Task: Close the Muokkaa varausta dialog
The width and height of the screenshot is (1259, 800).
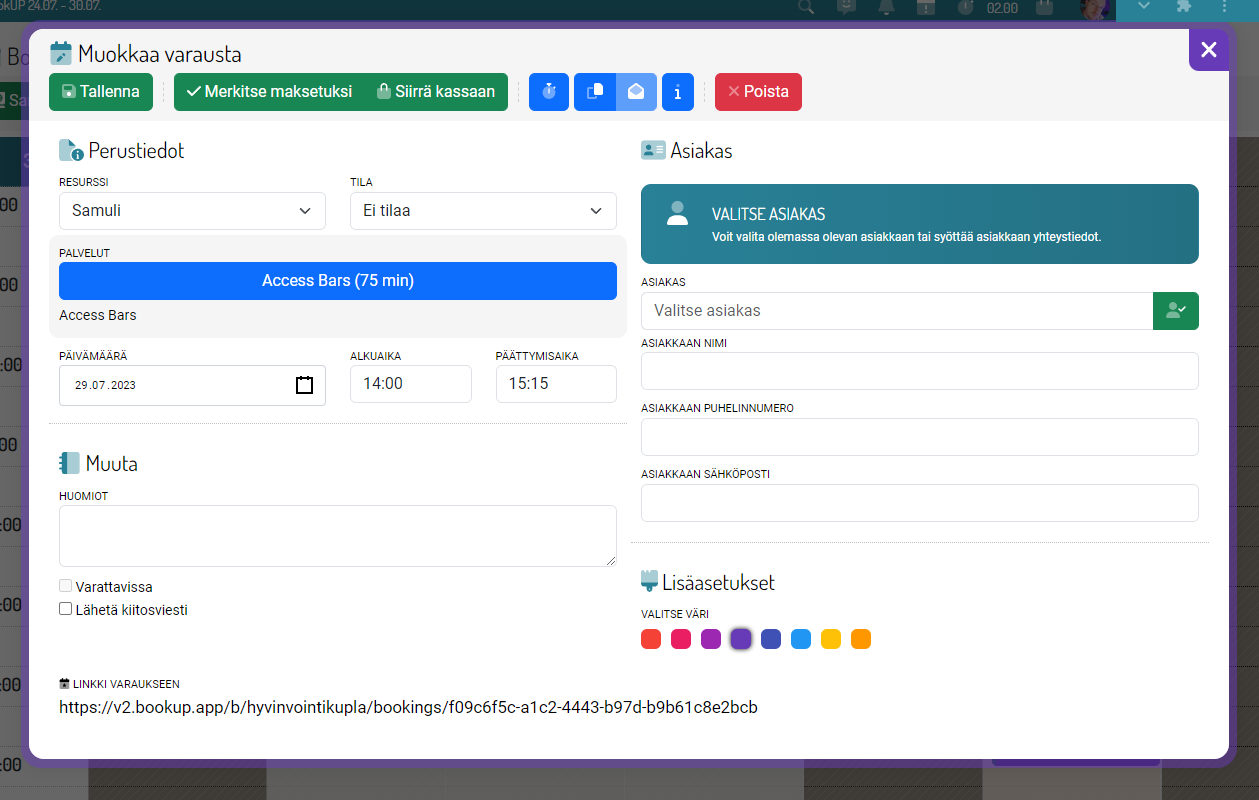Action: tap(1208, 50)
